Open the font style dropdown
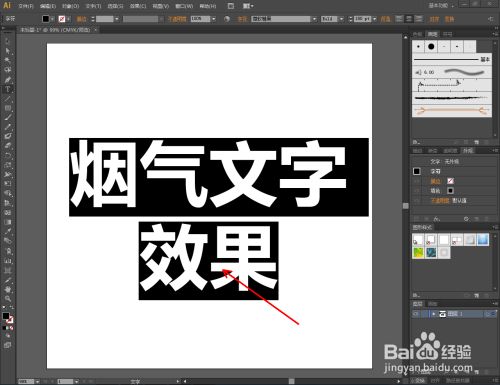This screenshot has width=500, height=385. point(341,19)
